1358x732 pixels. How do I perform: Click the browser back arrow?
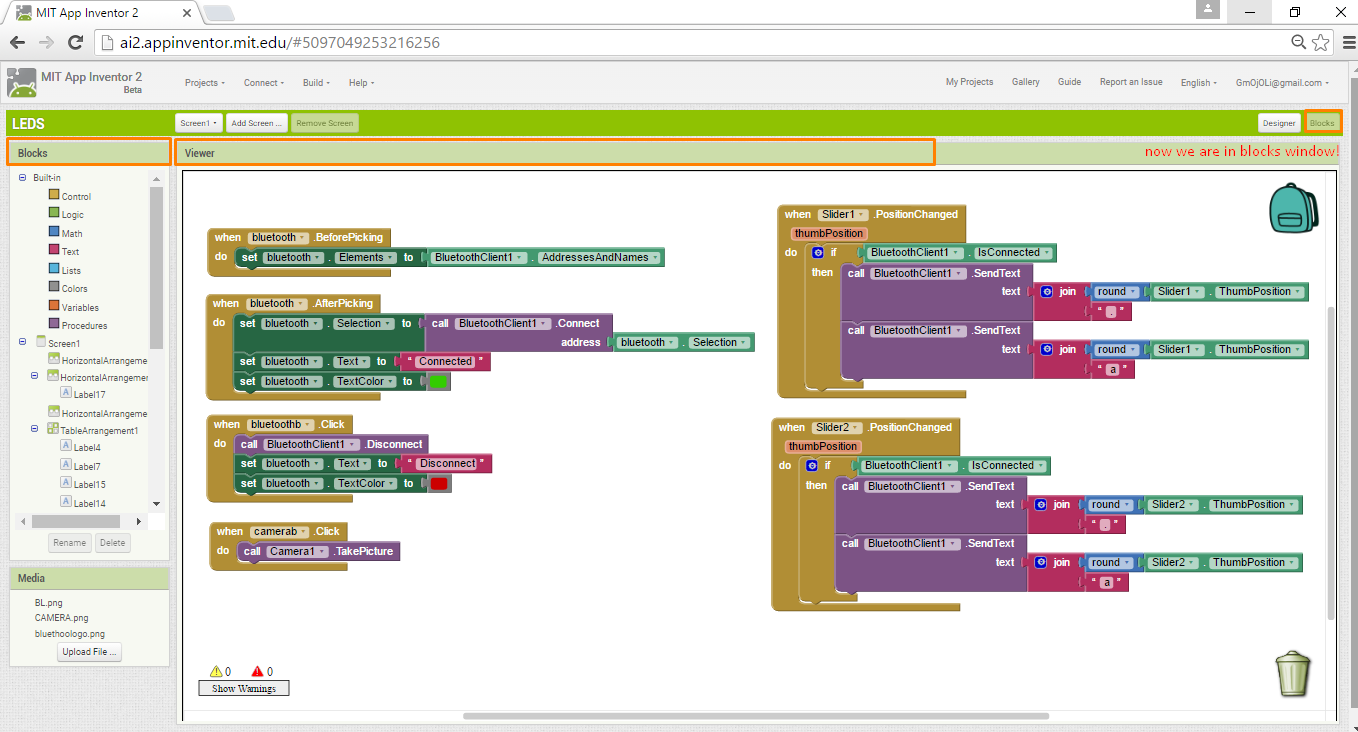(17, 42)
